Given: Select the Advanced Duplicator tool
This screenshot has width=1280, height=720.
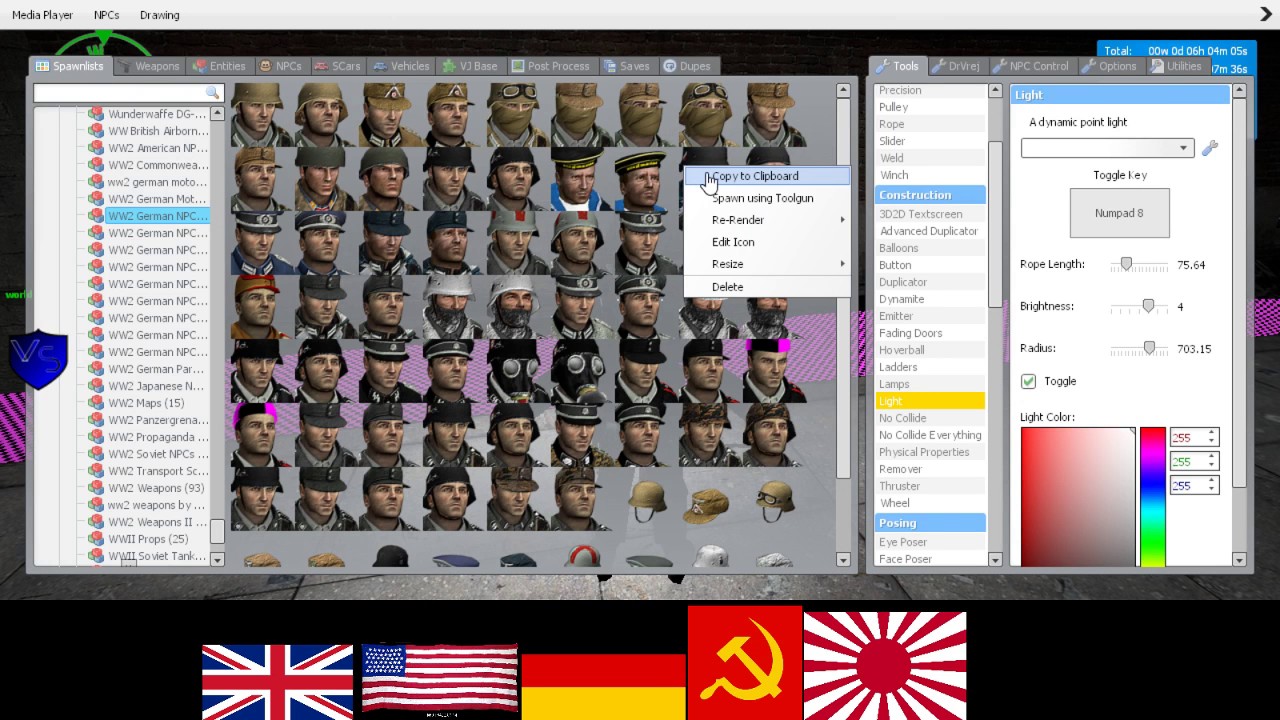Looking at the screenshot, I should tap(928, 231).
